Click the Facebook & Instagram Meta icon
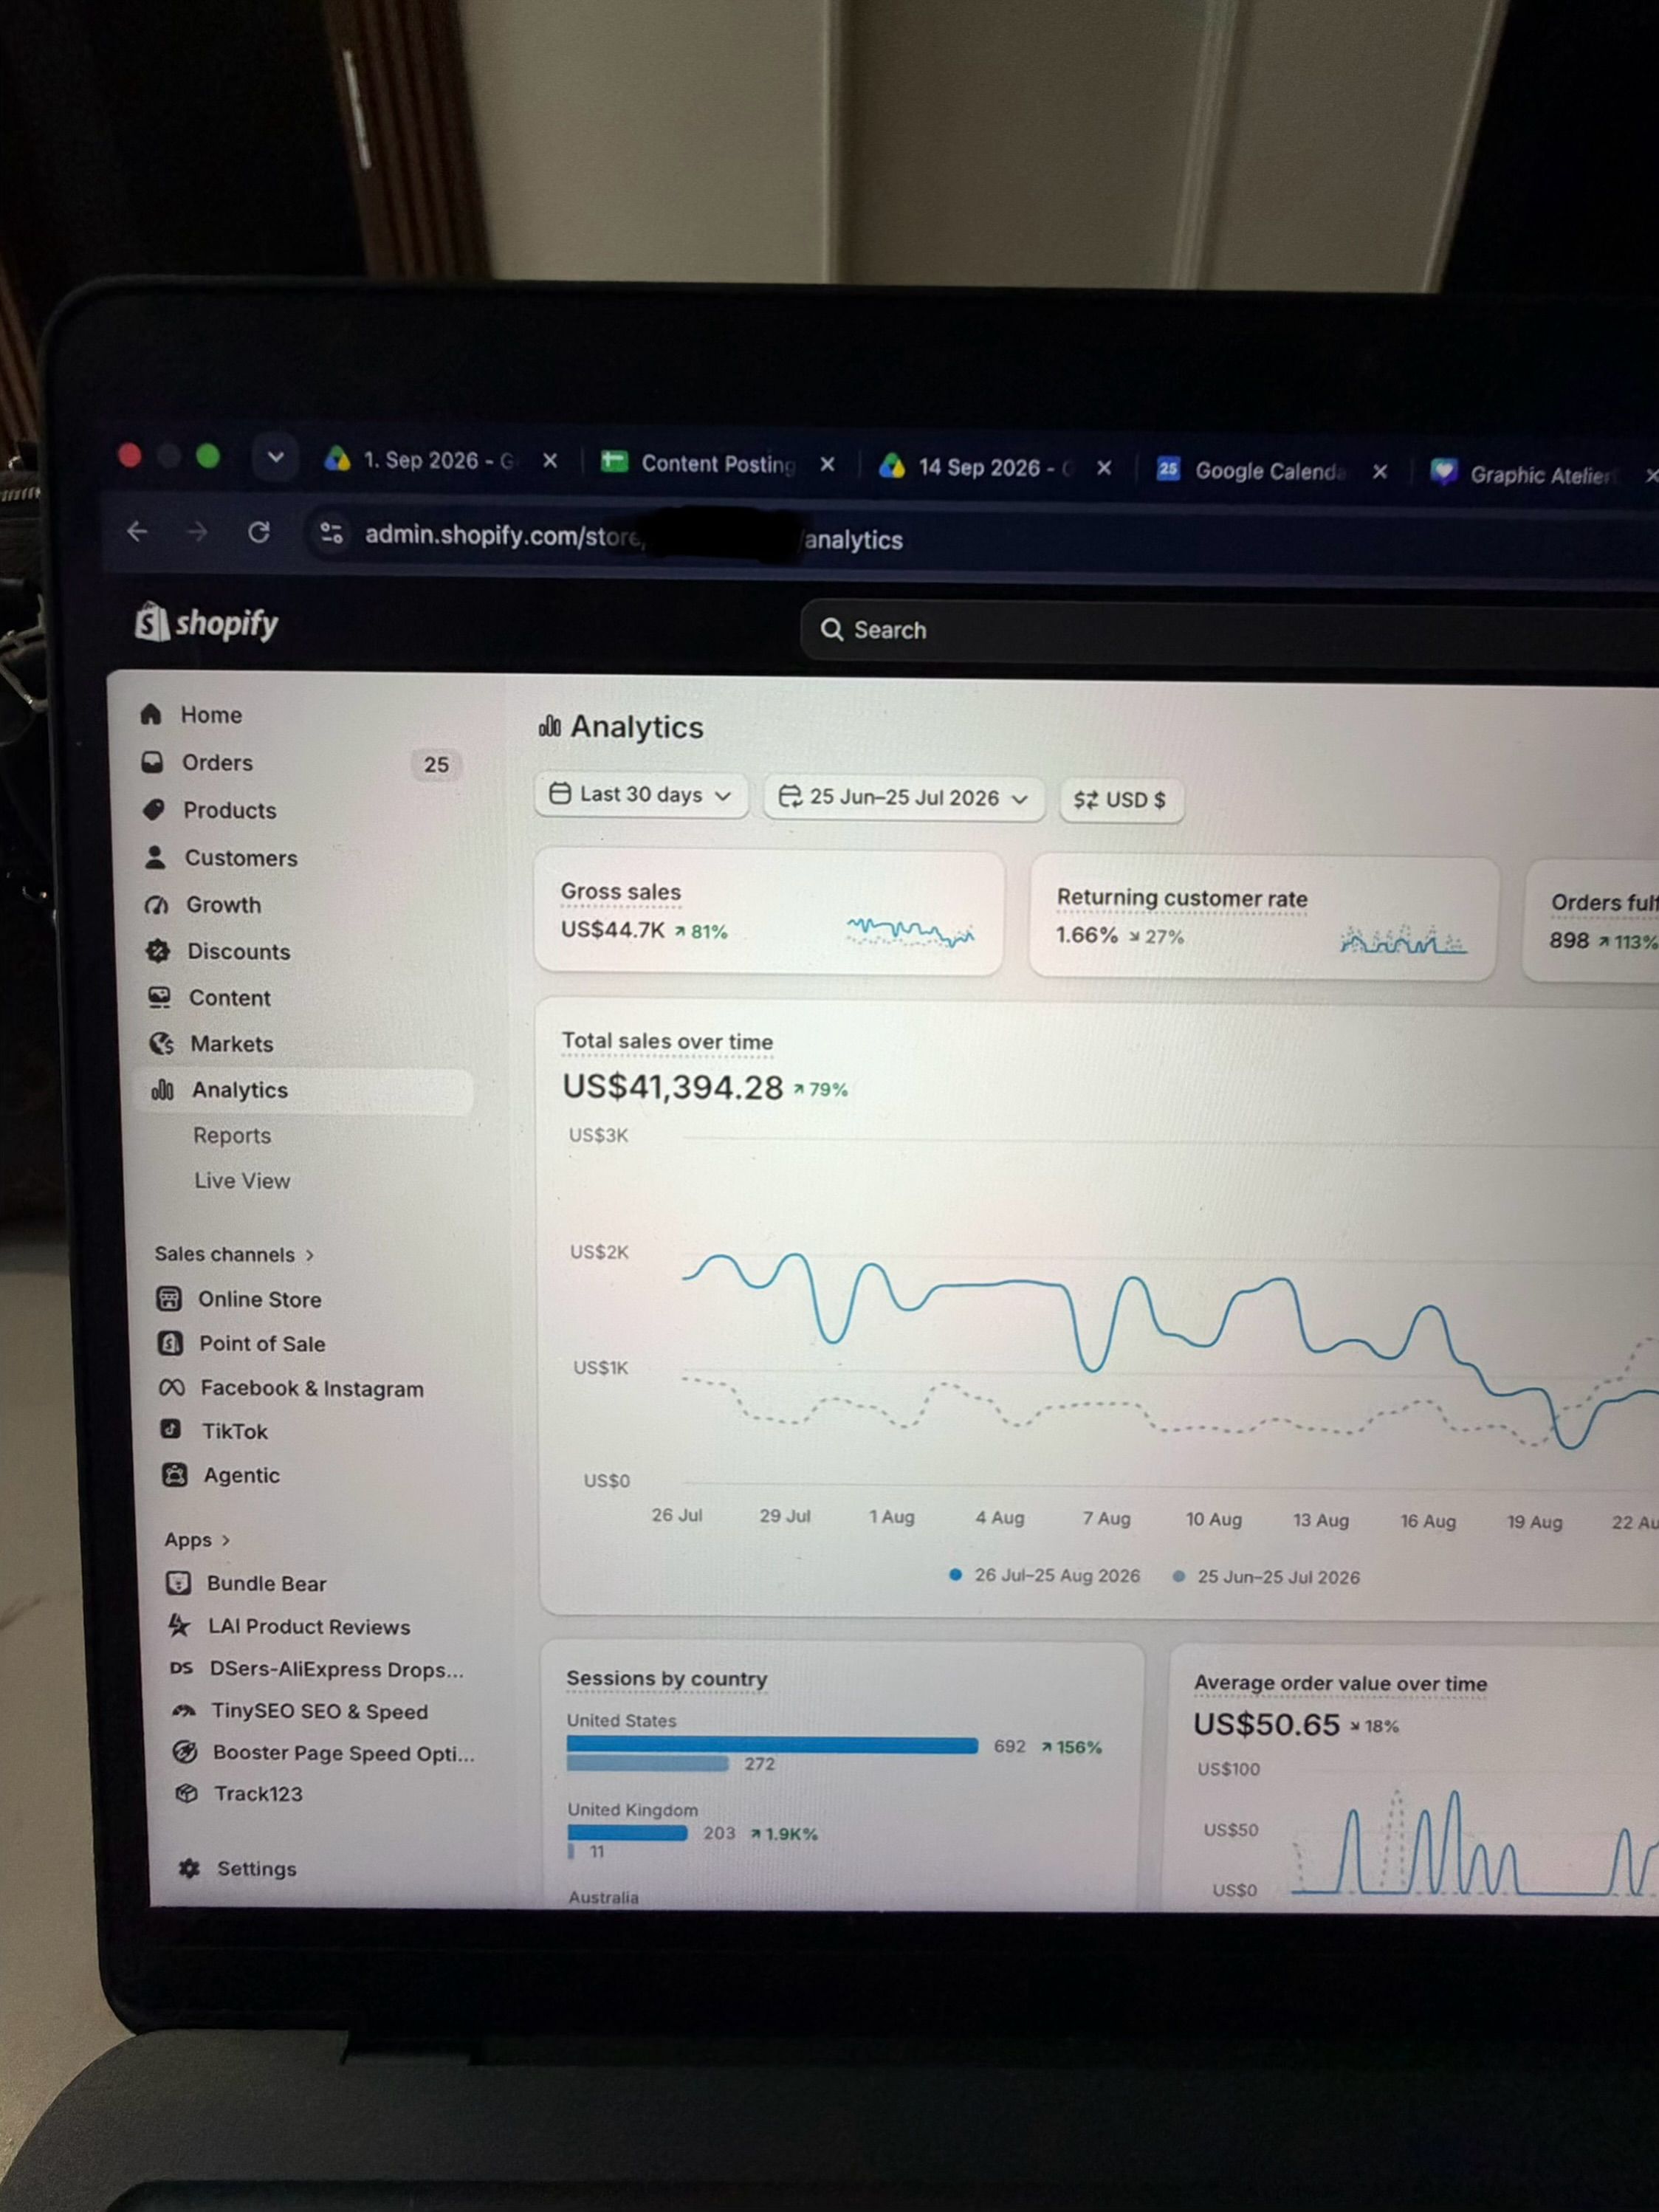This screenshot has height=2212, width=1659. pyautogui.click(x=171, y=1387)
